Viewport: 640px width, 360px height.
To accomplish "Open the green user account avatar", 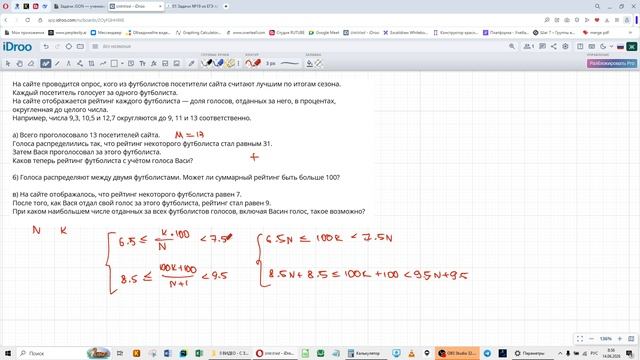I will (x=631, y=47).
